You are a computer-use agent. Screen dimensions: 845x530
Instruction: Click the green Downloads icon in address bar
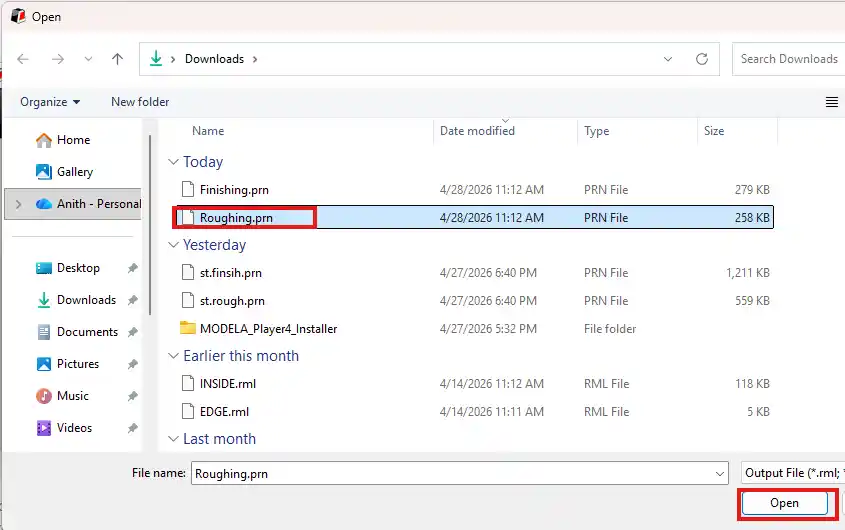pos(156,58)
